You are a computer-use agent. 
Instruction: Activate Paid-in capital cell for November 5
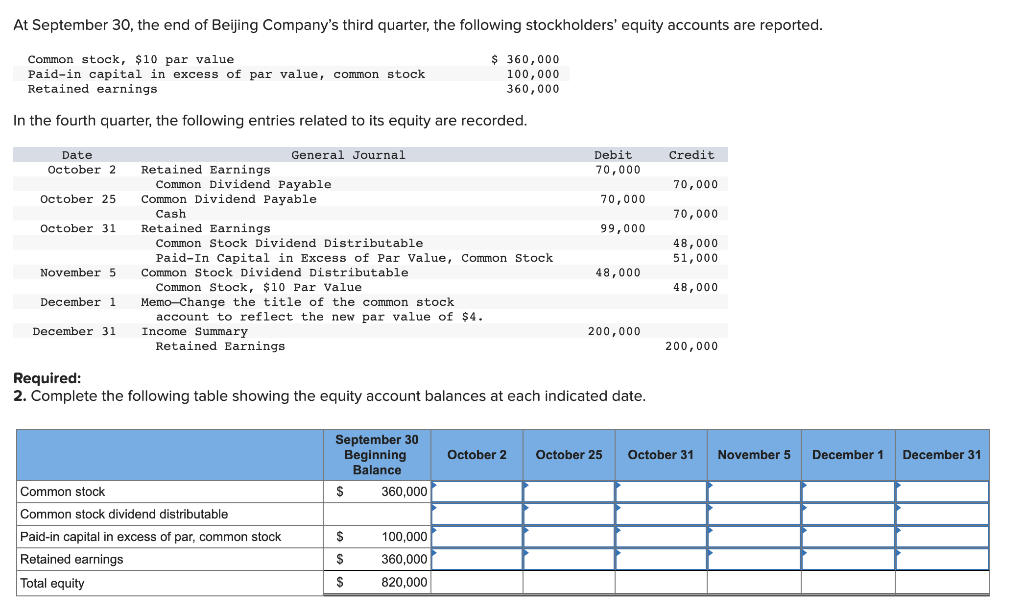point(754,537)
